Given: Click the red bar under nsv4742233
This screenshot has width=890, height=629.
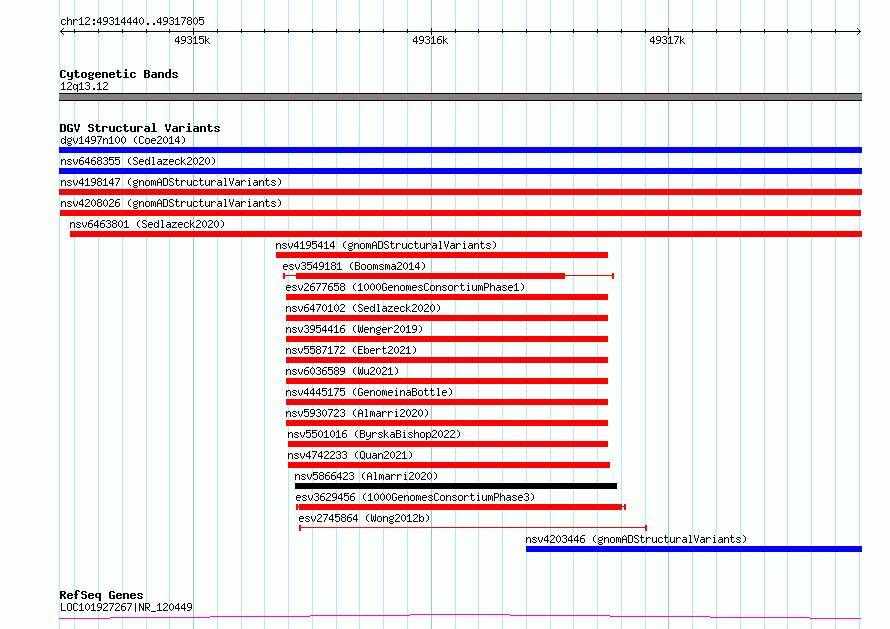Looking at the screenshot, I should click(449, 465).
